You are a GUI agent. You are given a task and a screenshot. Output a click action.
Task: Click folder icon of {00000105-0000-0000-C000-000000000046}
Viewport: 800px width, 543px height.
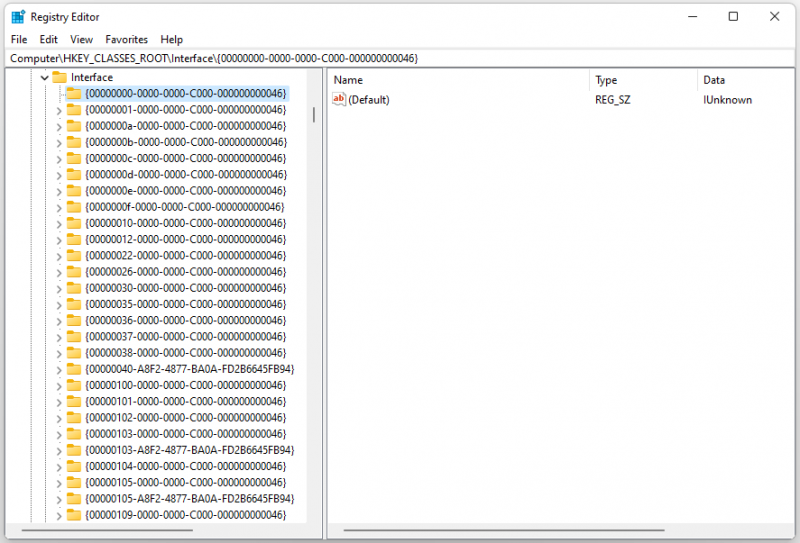(x=74, y=482)
